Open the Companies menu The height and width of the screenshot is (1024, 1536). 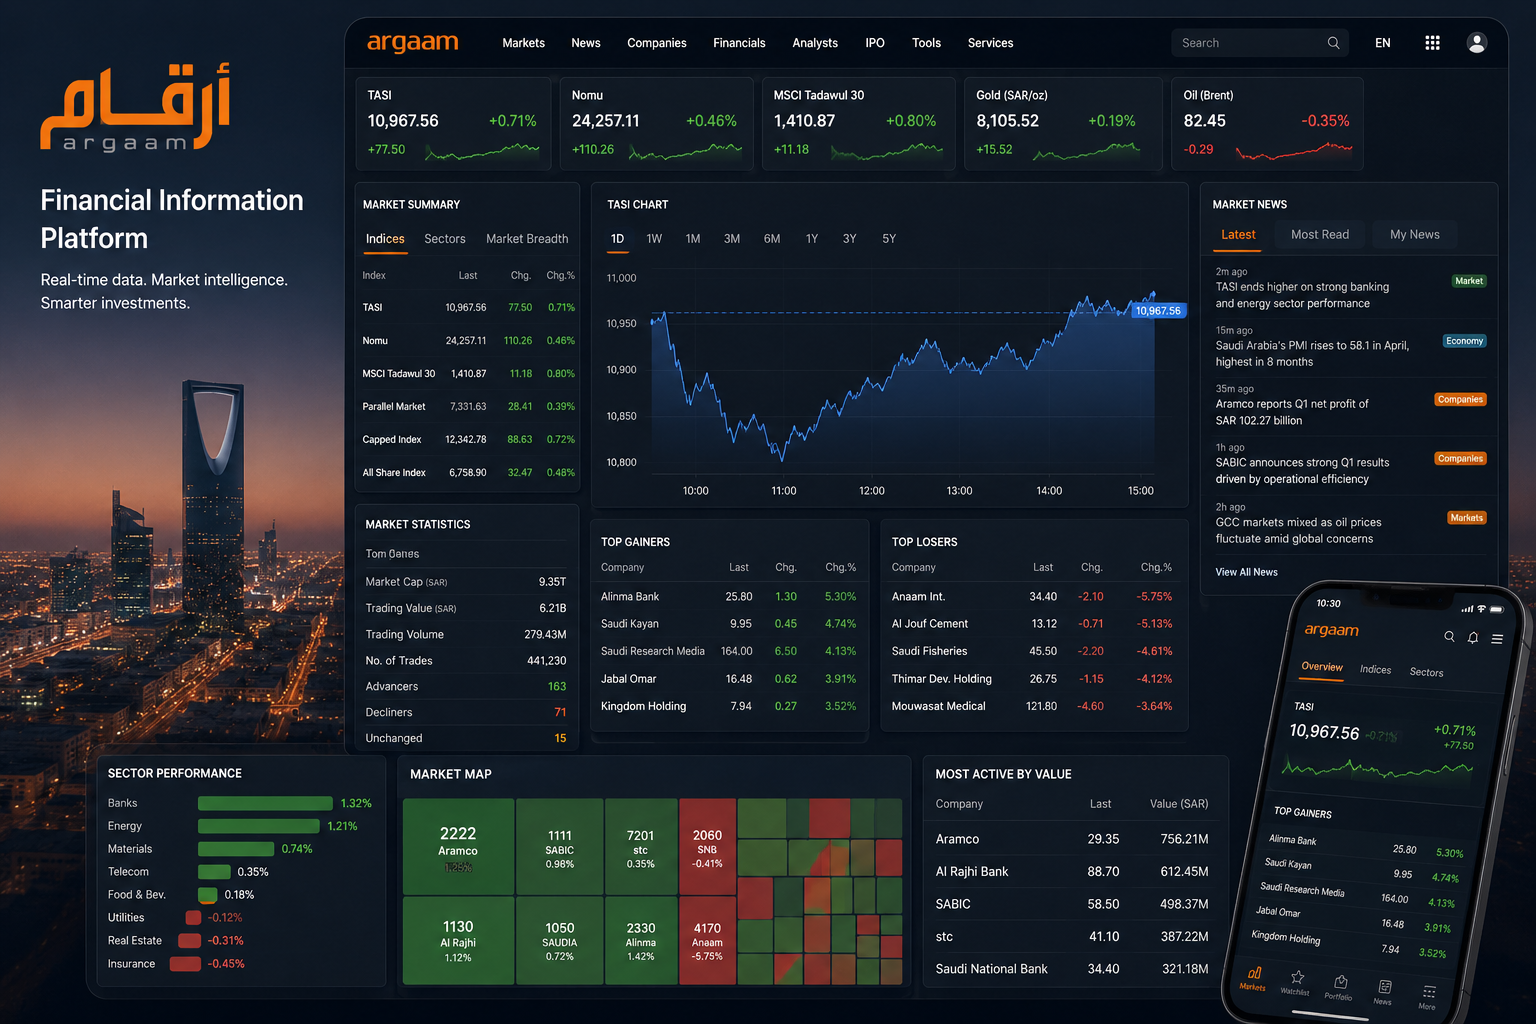pos(657,43)
